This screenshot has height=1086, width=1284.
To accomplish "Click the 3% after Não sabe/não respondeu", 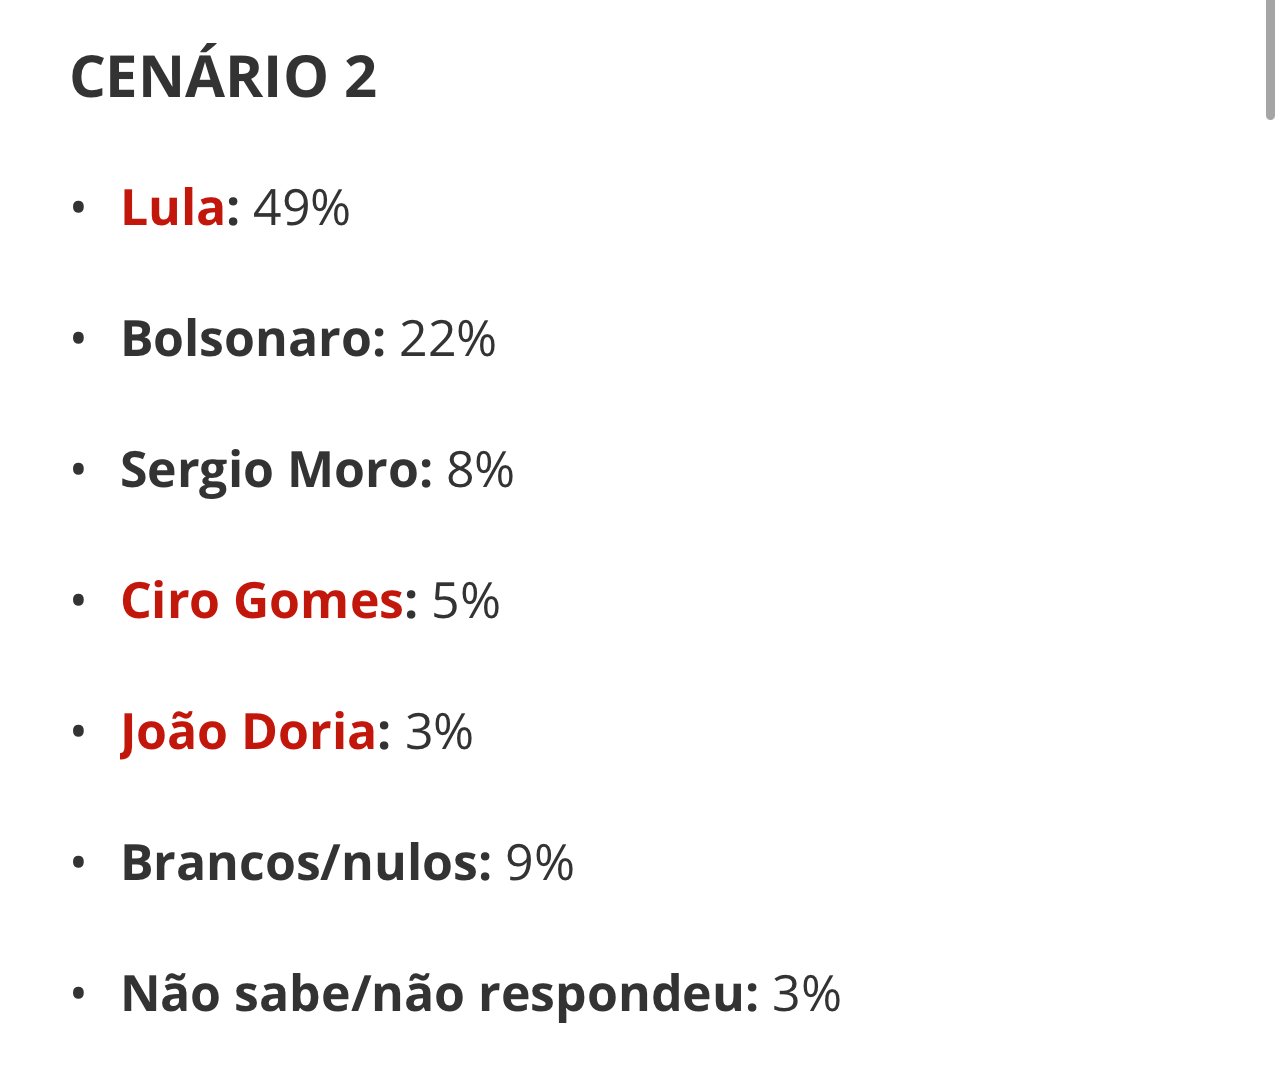I will pos(806,994).
